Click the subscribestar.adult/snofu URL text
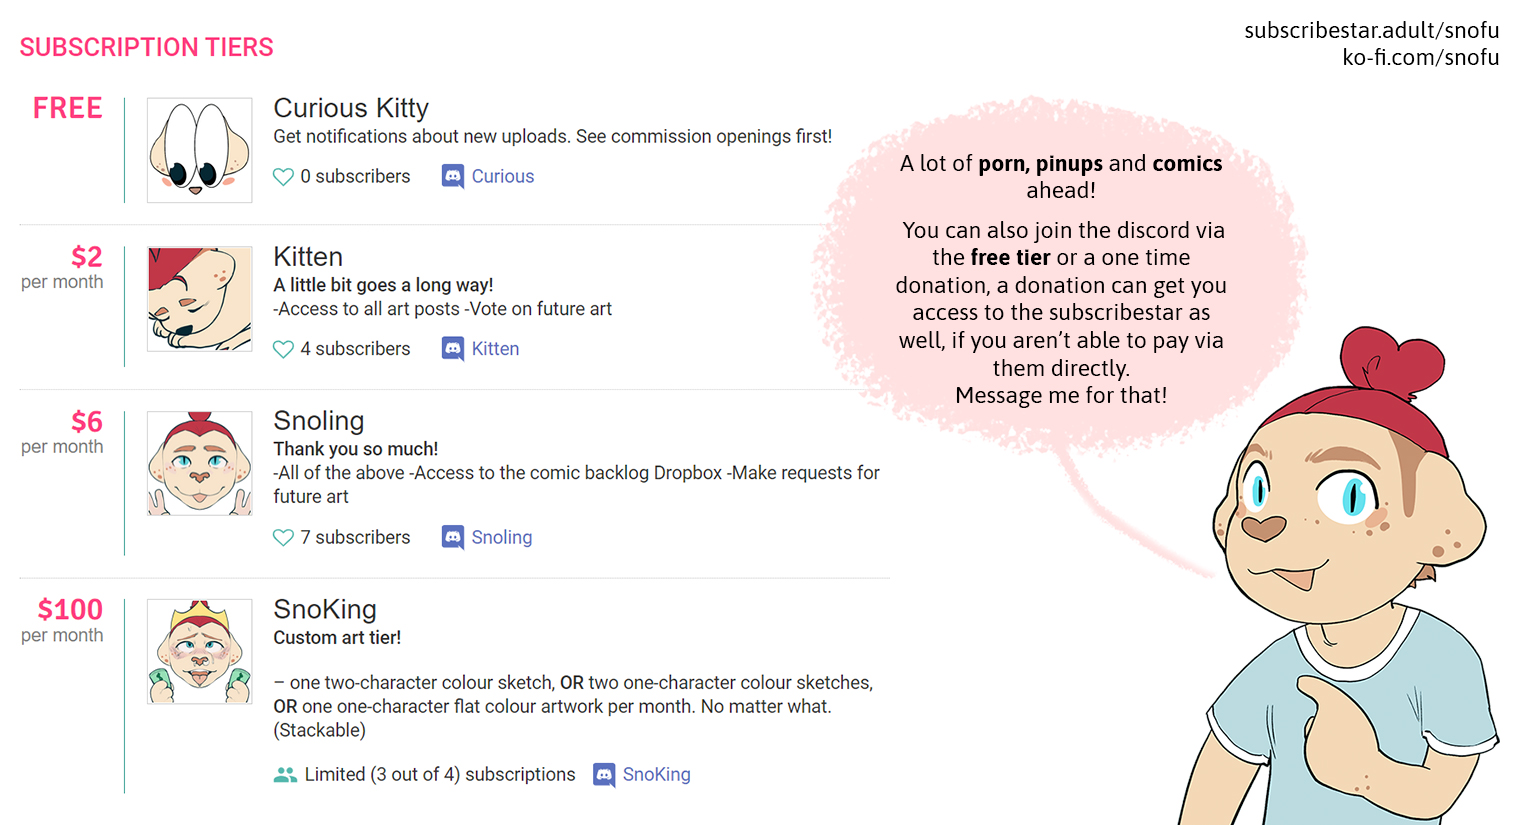1521x825 pixels. pos(1371,30)
